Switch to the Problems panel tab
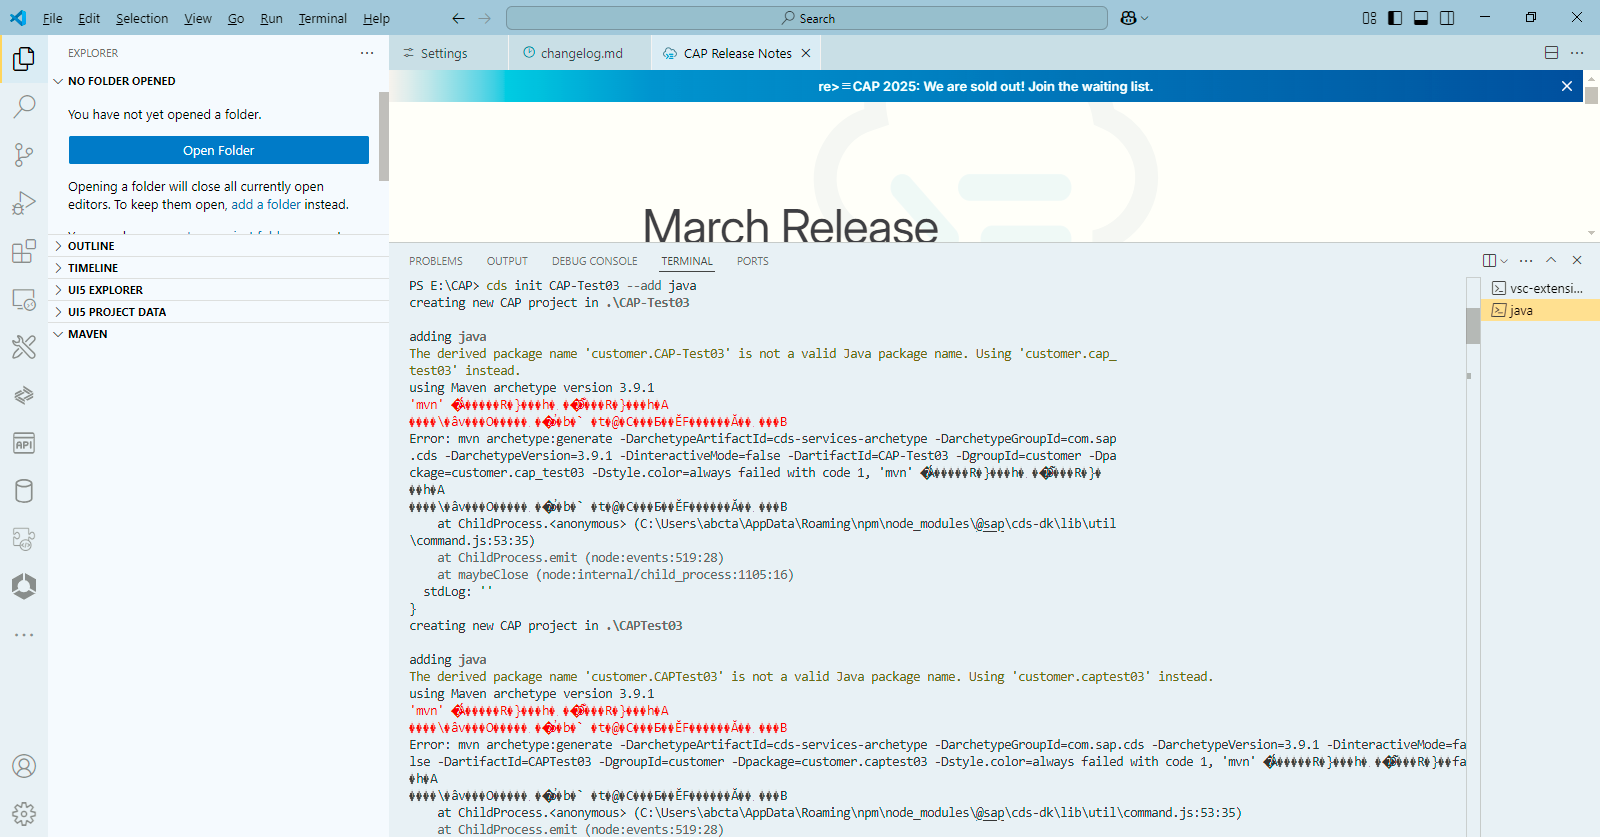 [x=436, y=261]
